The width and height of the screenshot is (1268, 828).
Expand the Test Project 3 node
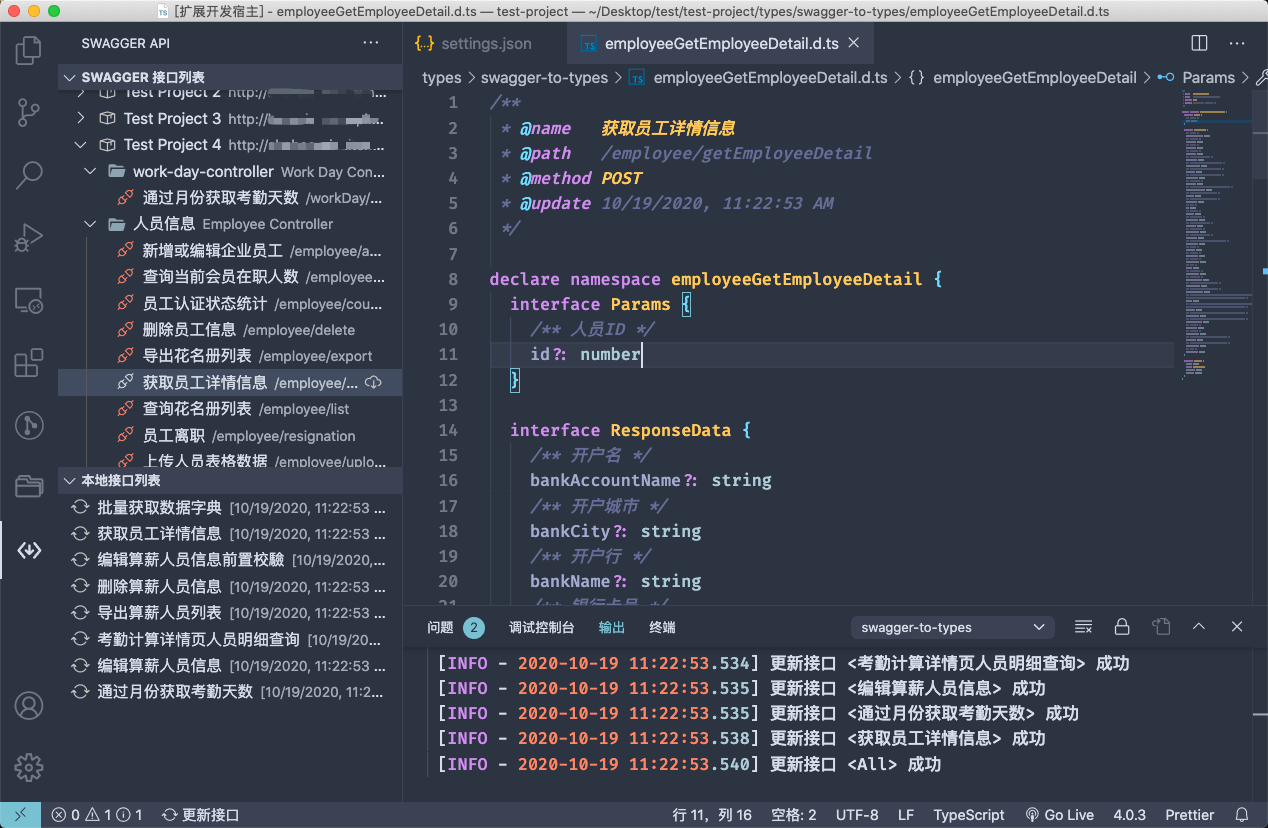tap(81, 118)
